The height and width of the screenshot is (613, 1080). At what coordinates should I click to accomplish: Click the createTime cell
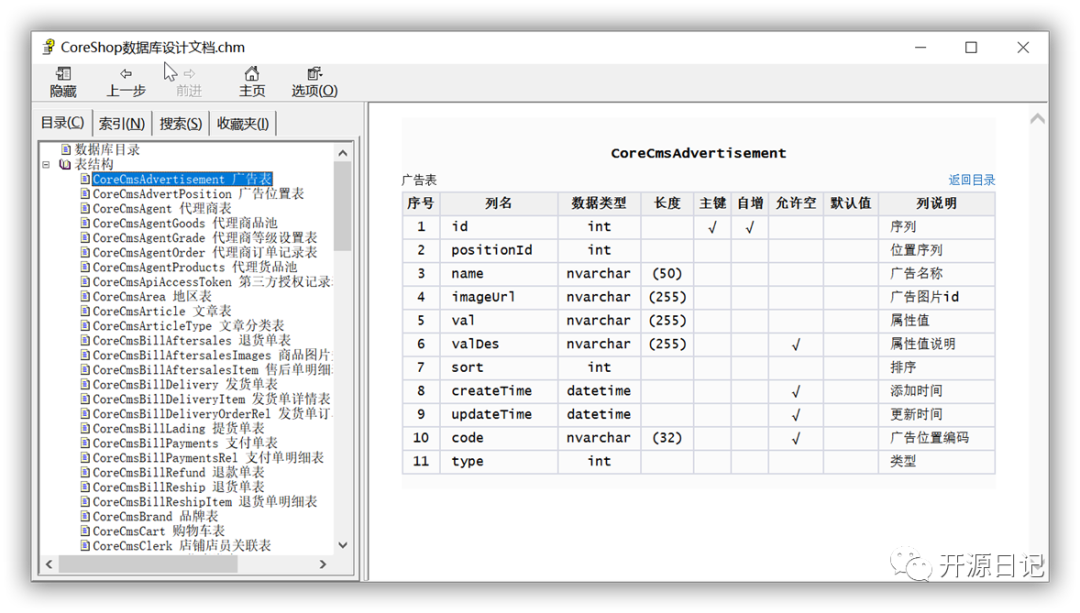click(x=499, y=391)
